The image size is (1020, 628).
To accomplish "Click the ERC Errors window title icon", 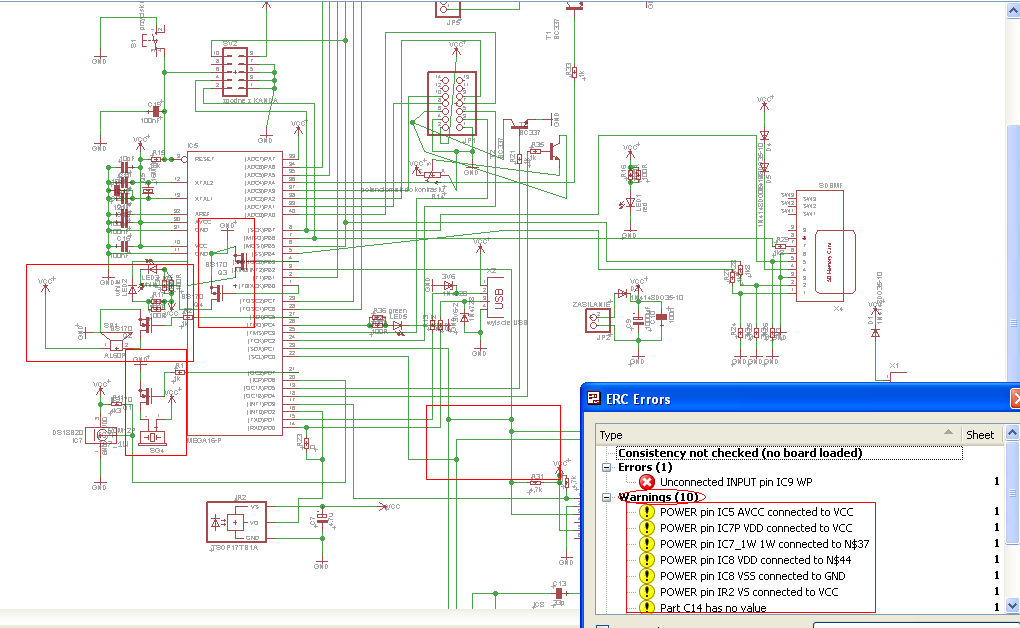I will [x=594, y=398].
